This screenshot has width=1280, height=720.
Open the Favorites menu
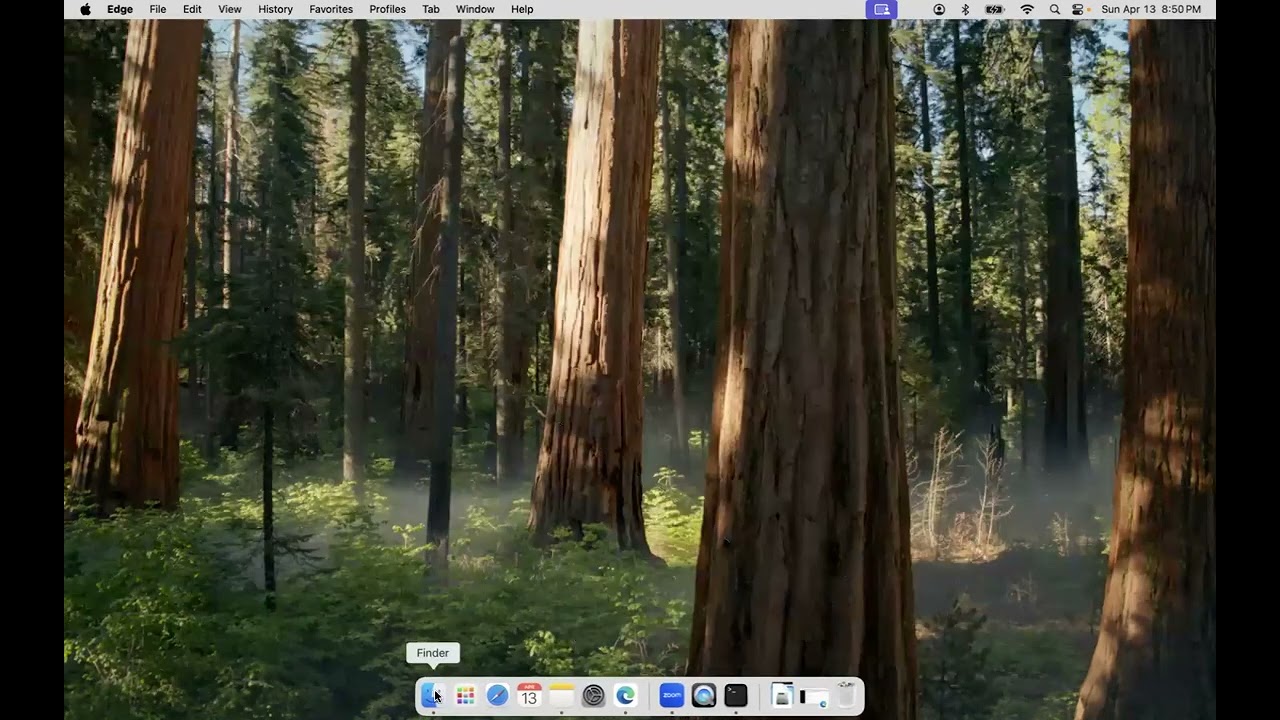click(331, 9)
